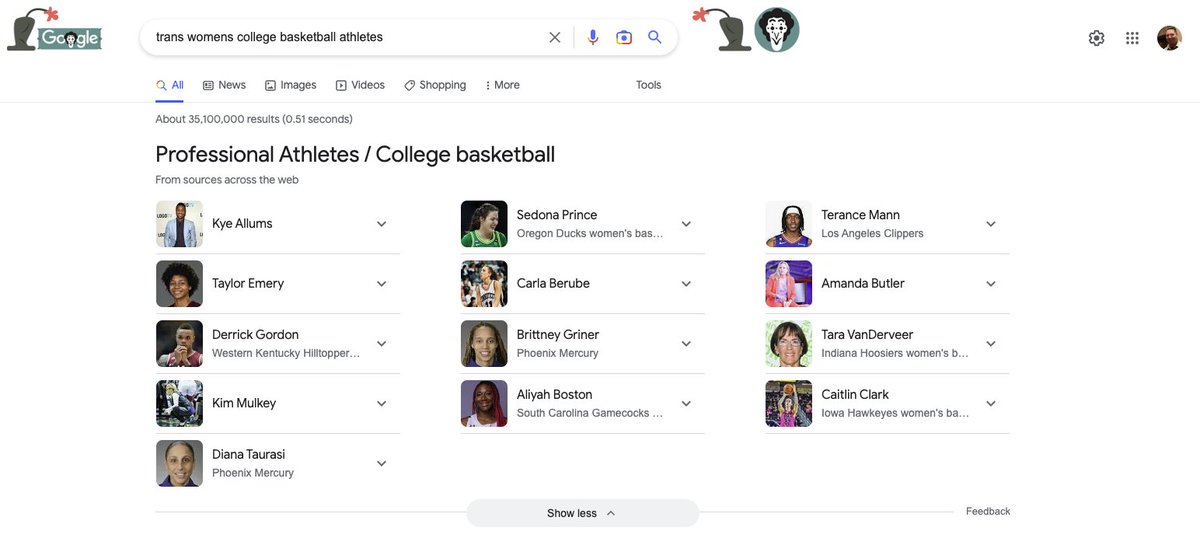Clear the search query with the X icon
Screen dimensions: 1200x545
pos(555,37)
